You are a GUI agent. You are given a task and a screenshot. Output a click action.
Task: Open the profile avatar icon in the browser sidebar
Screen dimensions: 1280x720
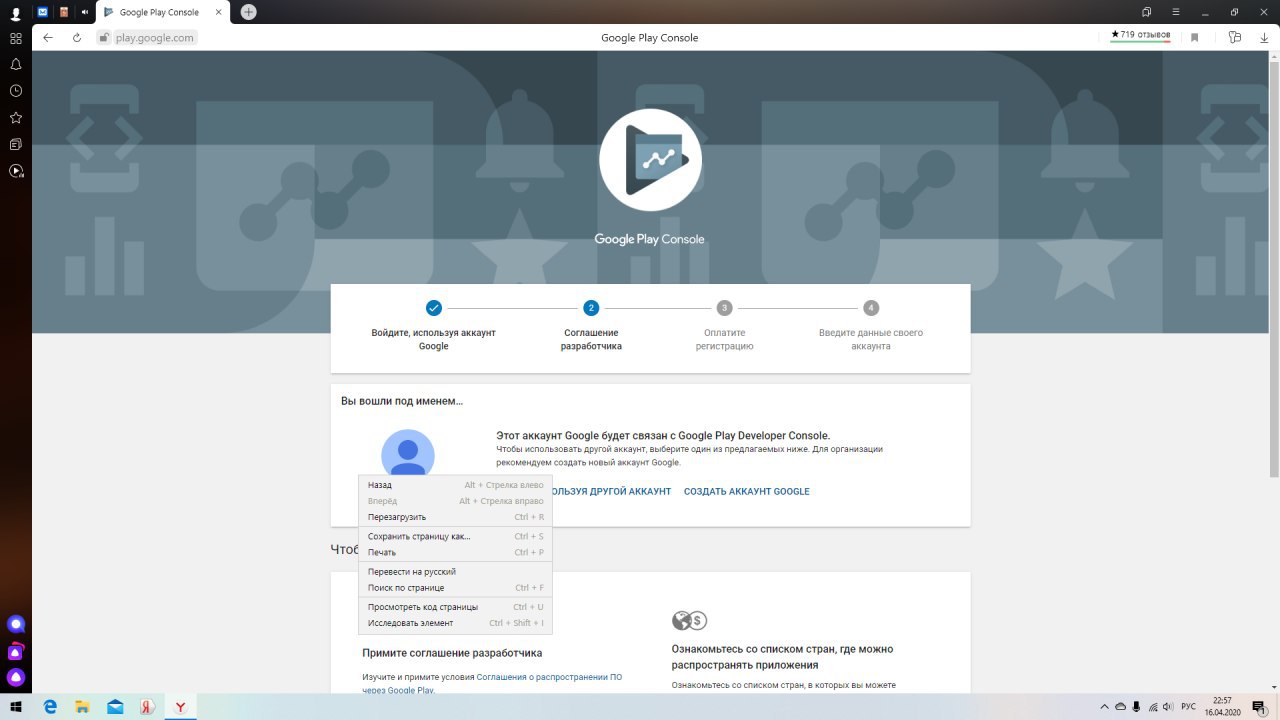pyautogui.click(x=16, y=13)
